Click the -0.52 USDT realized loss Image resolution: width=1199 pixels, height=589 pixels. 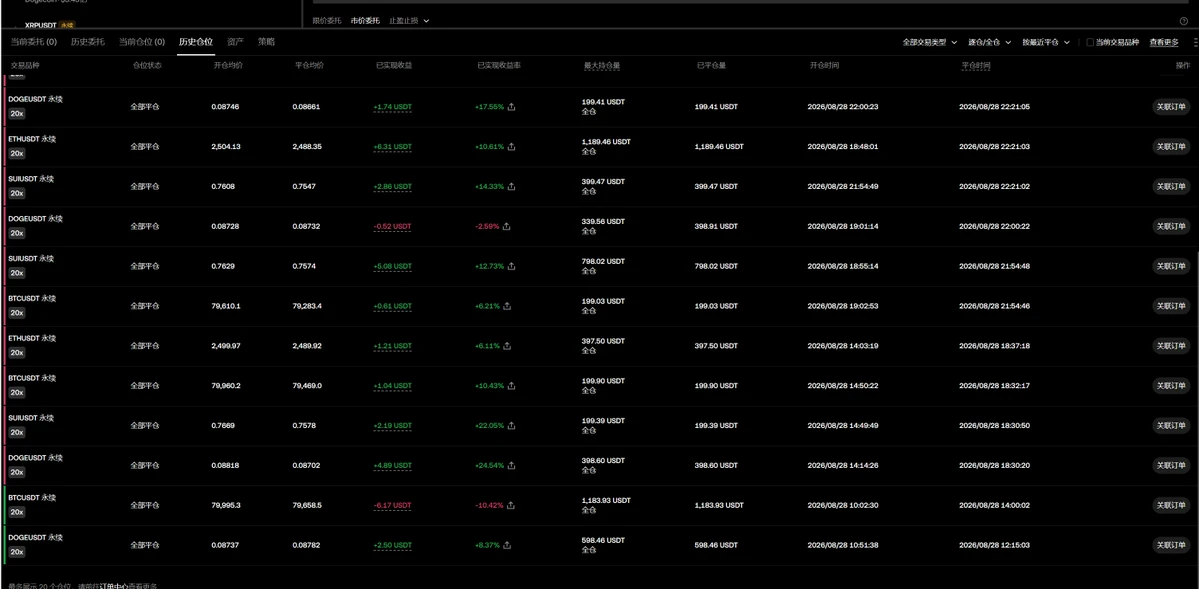coord(392,226)
